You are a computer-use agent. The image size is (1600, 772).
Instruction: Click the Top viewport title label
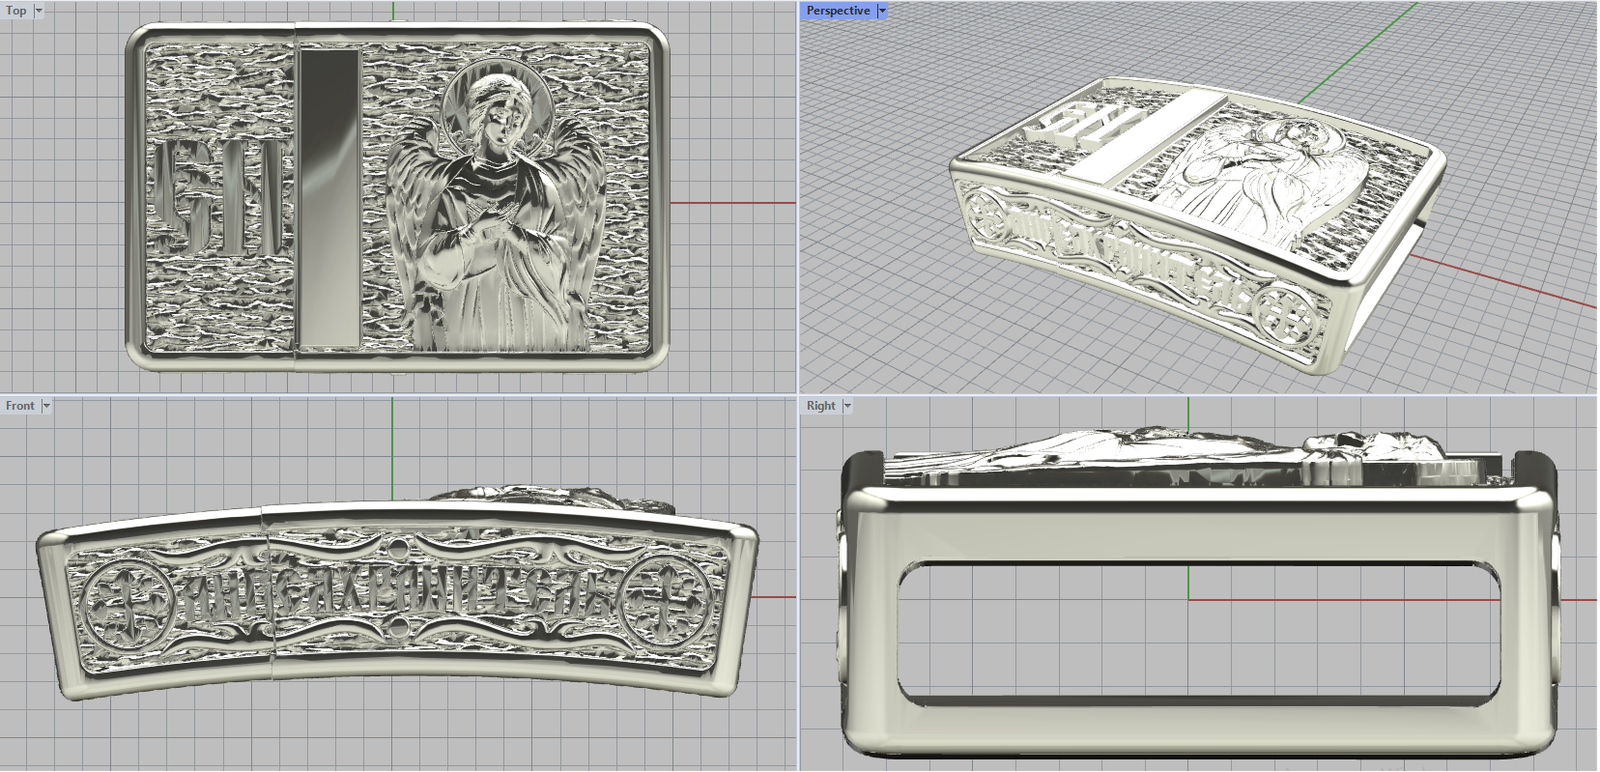click(16, 11)
